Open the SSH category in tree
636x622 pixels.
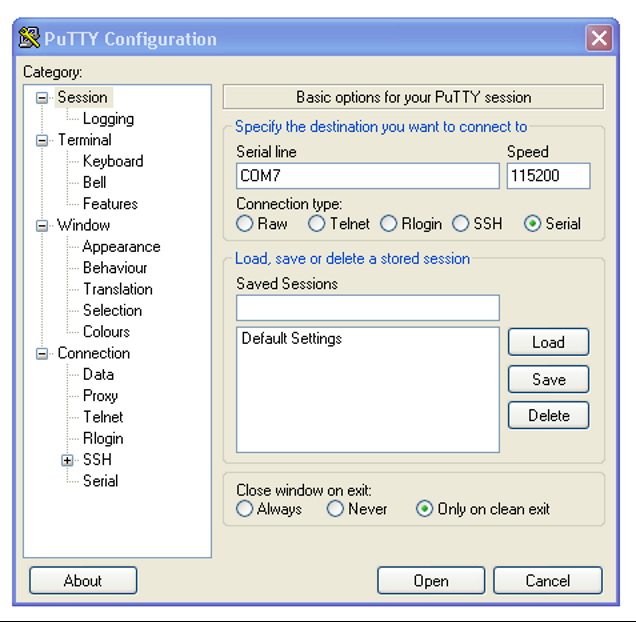pyautogui.click(x=97, y=460)
